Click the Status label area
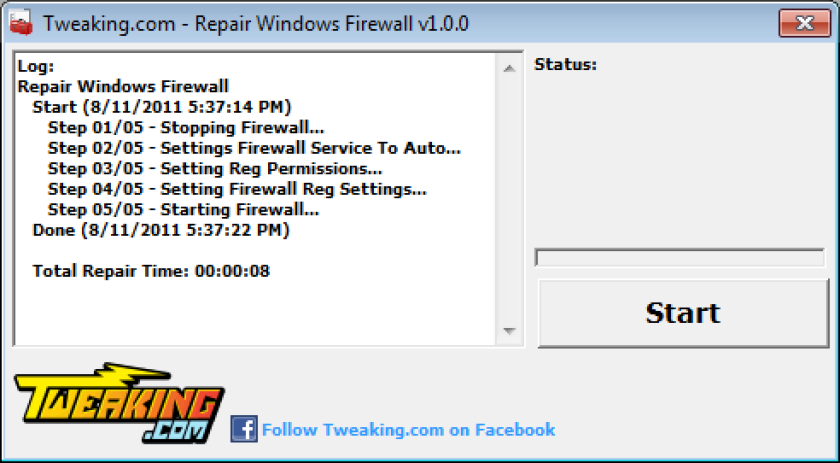The width and height of the screenshot is (840, 463). tap(566, 65)
